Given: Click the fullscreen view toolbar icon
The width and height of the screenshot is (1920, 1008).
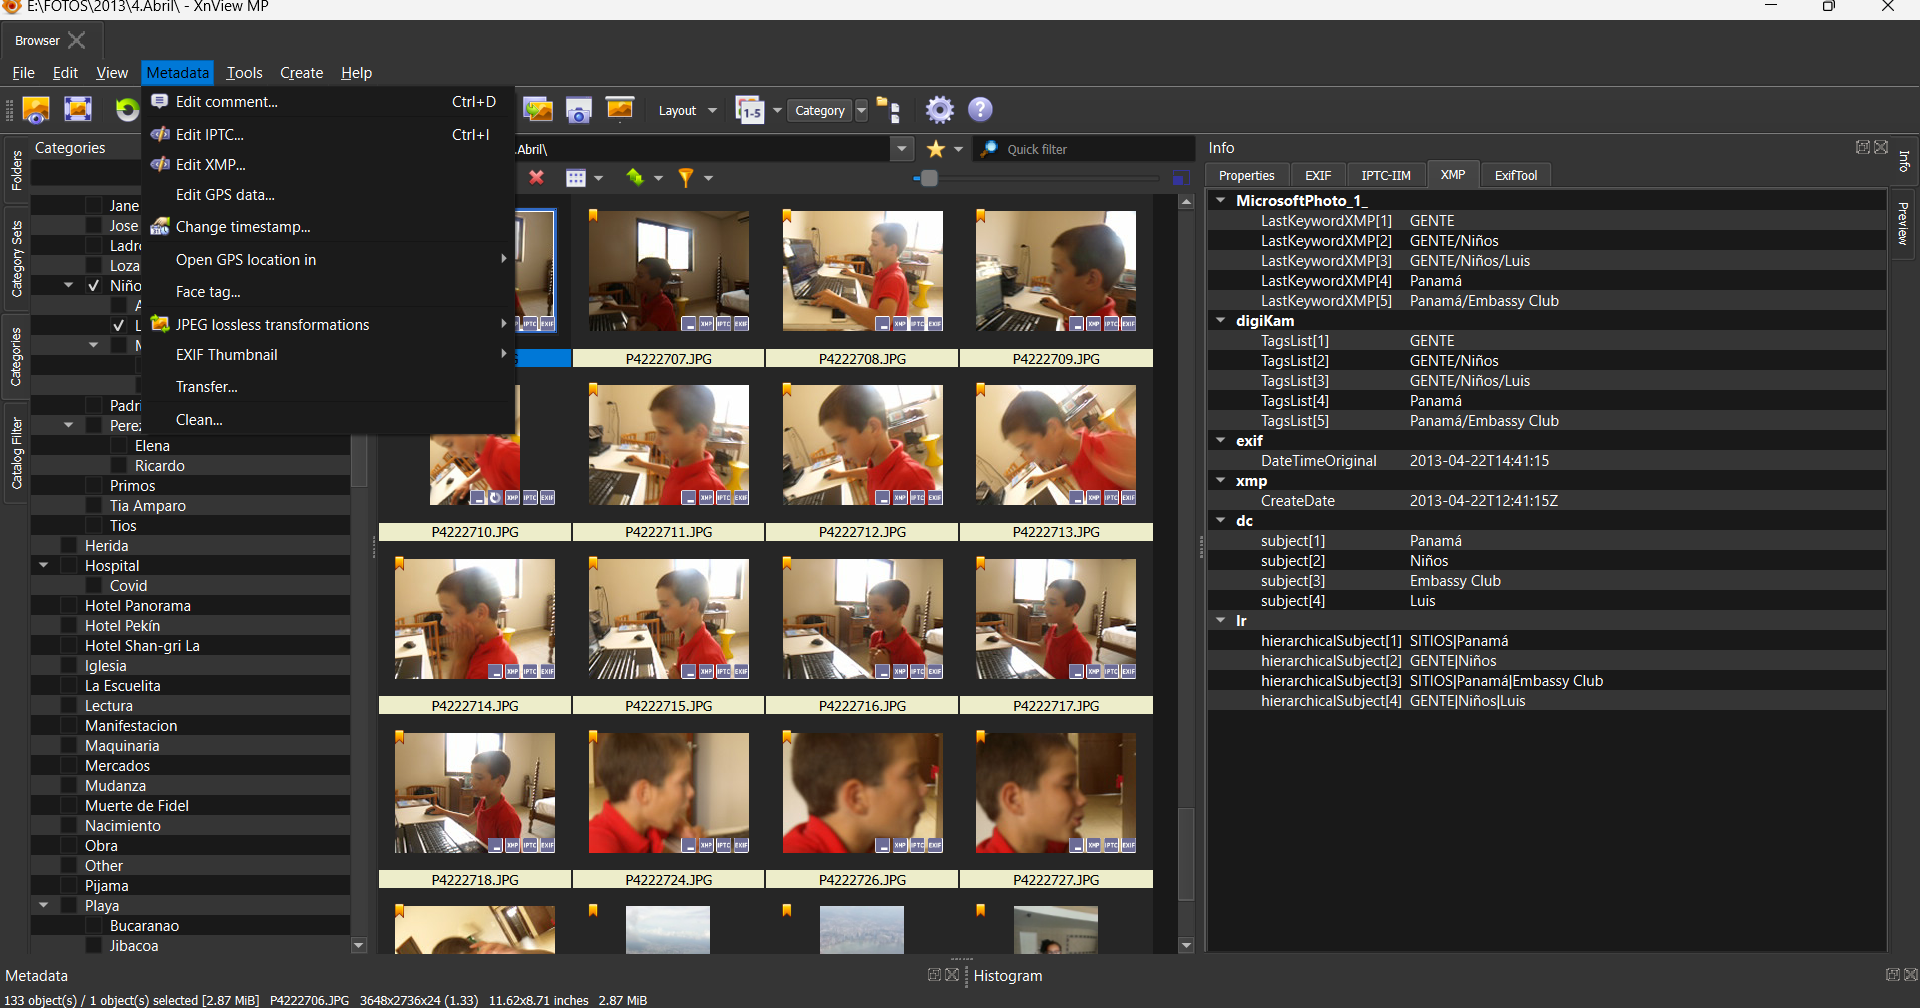Looking at the screenshot, I should [x=78, y=110].
